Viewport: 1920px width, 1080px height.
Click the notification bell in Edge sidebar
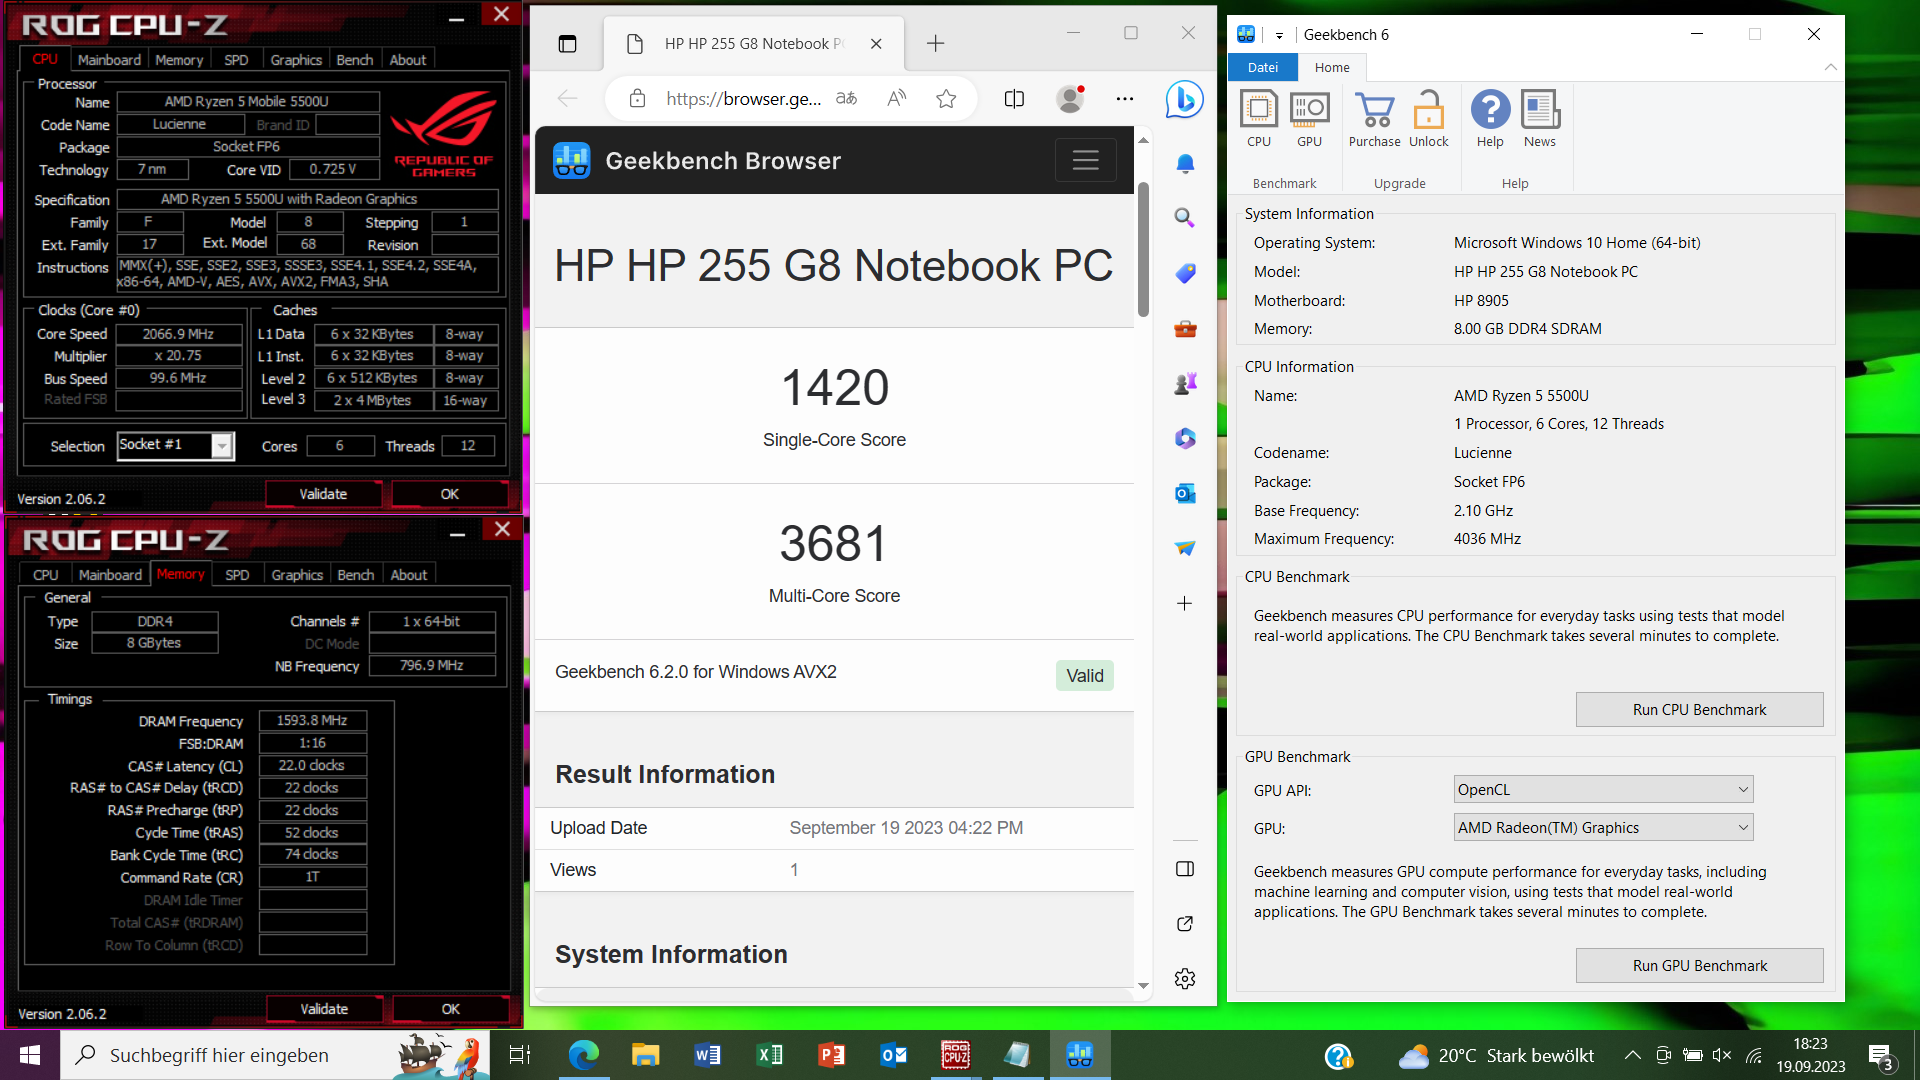coord(1185,163)
